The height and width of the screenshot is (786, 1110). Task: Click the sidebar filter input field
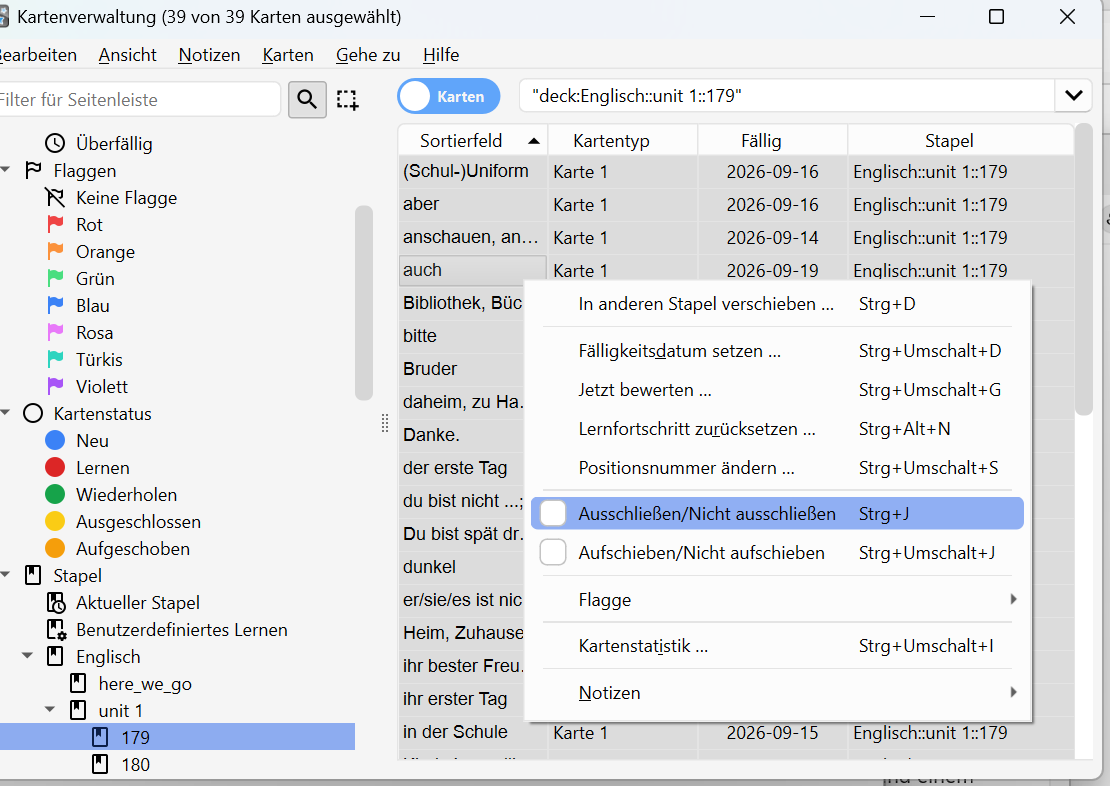tap(139, 99)
